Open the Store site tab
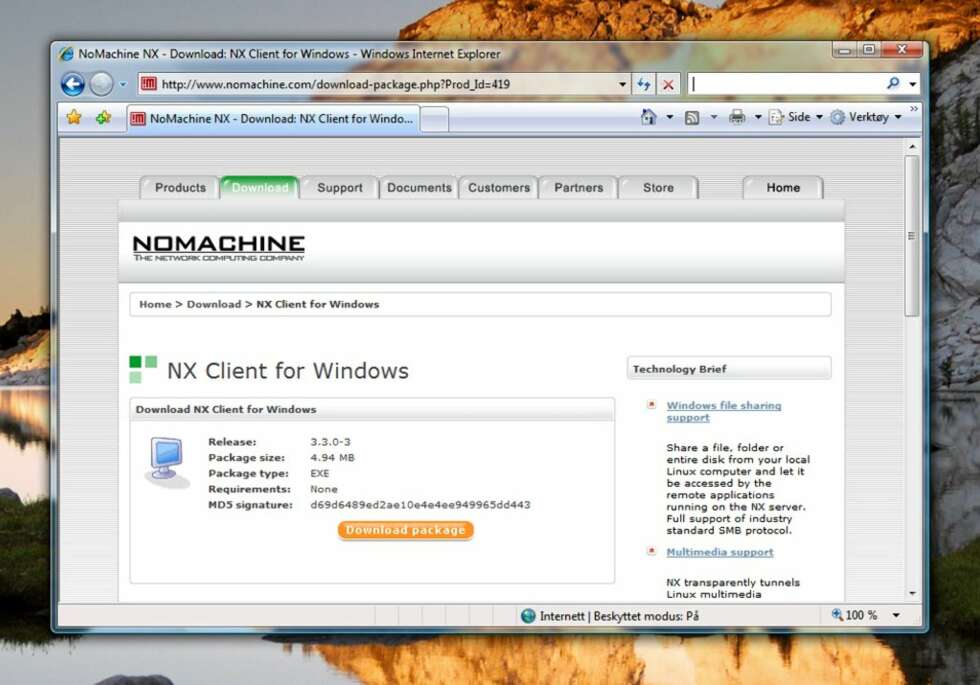 point(658,188)
